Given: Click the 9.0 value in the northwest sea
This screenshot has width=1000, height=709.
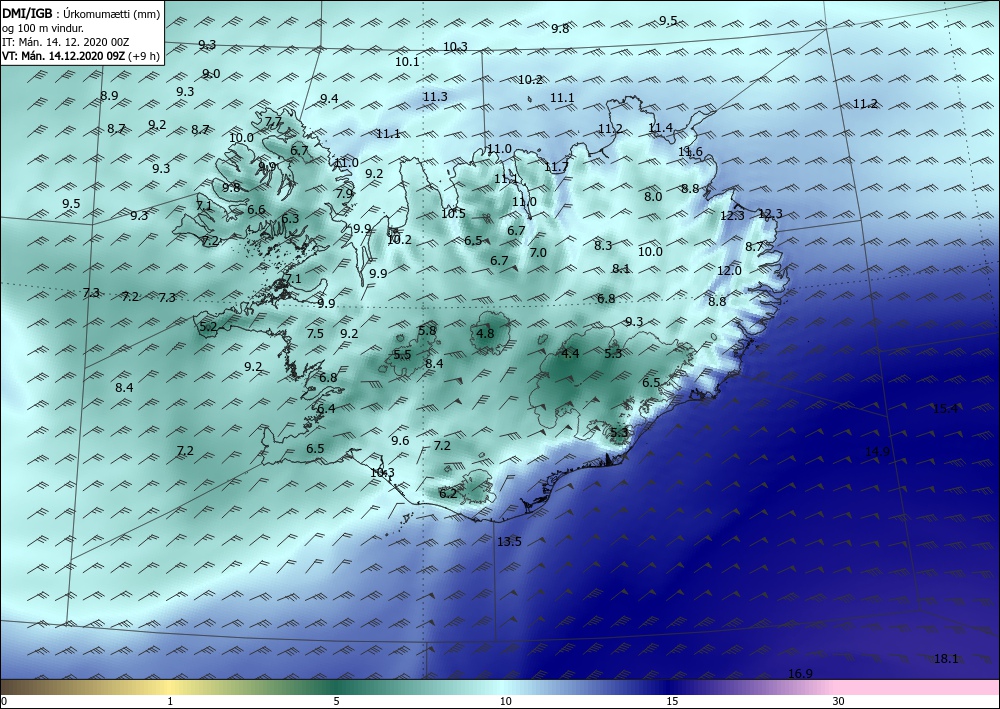Looking at the screenshot, I should tap(211, 74).
